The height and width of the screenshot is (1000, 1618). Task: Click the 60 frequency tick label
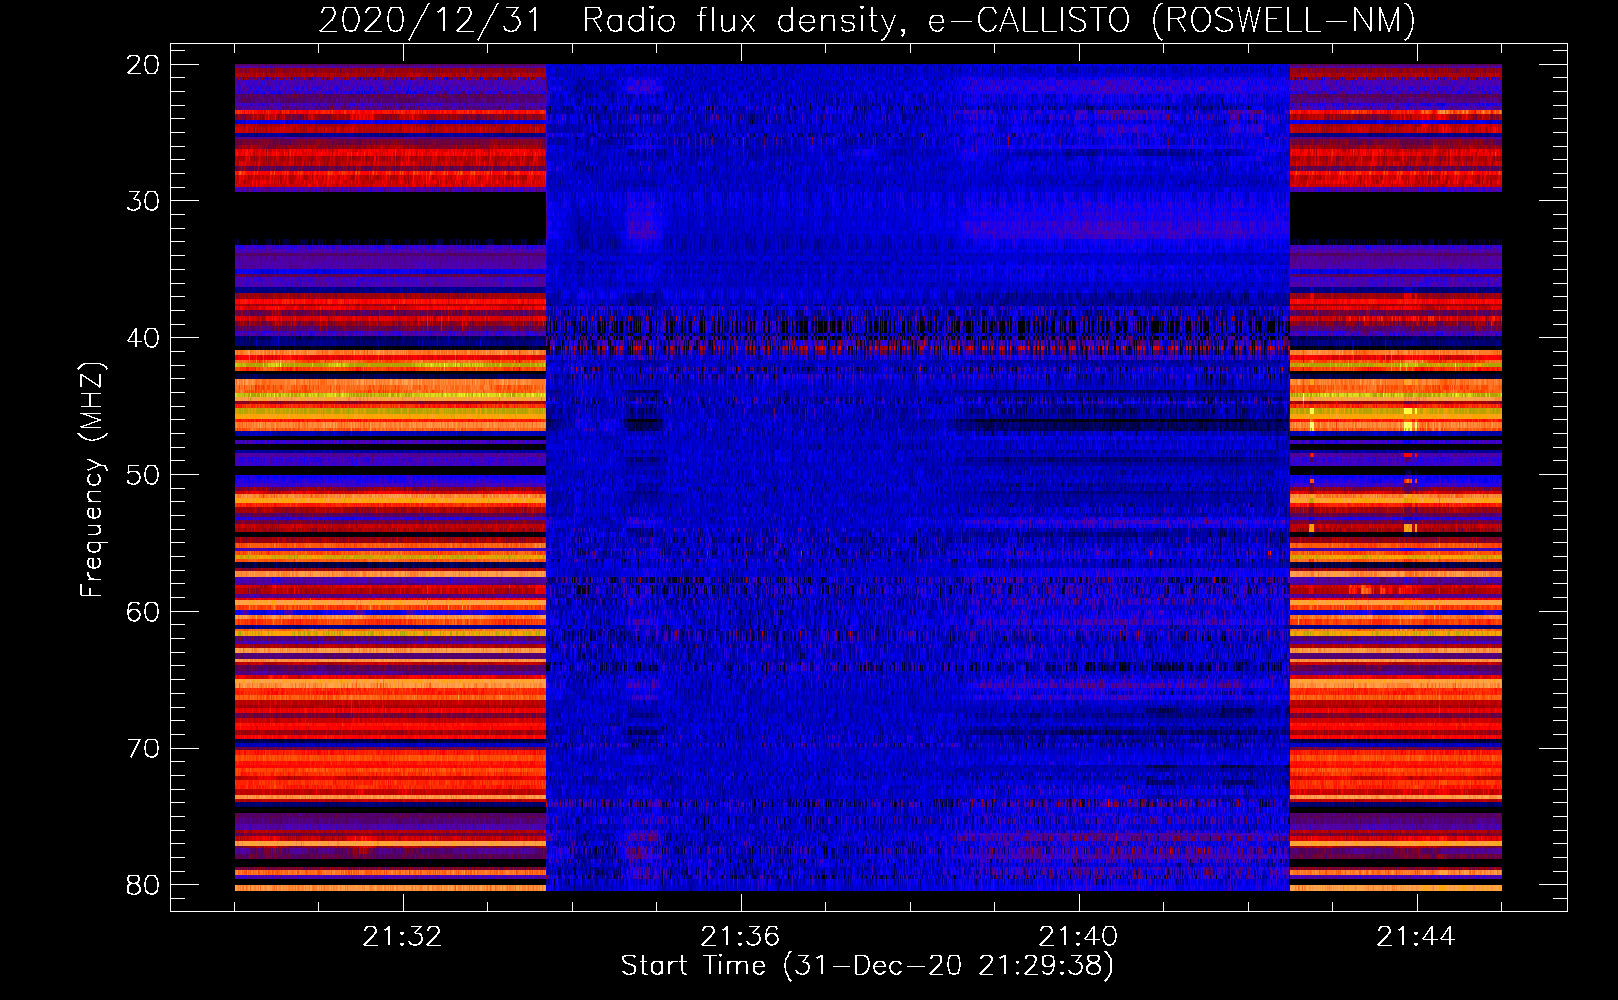point(143,612)
